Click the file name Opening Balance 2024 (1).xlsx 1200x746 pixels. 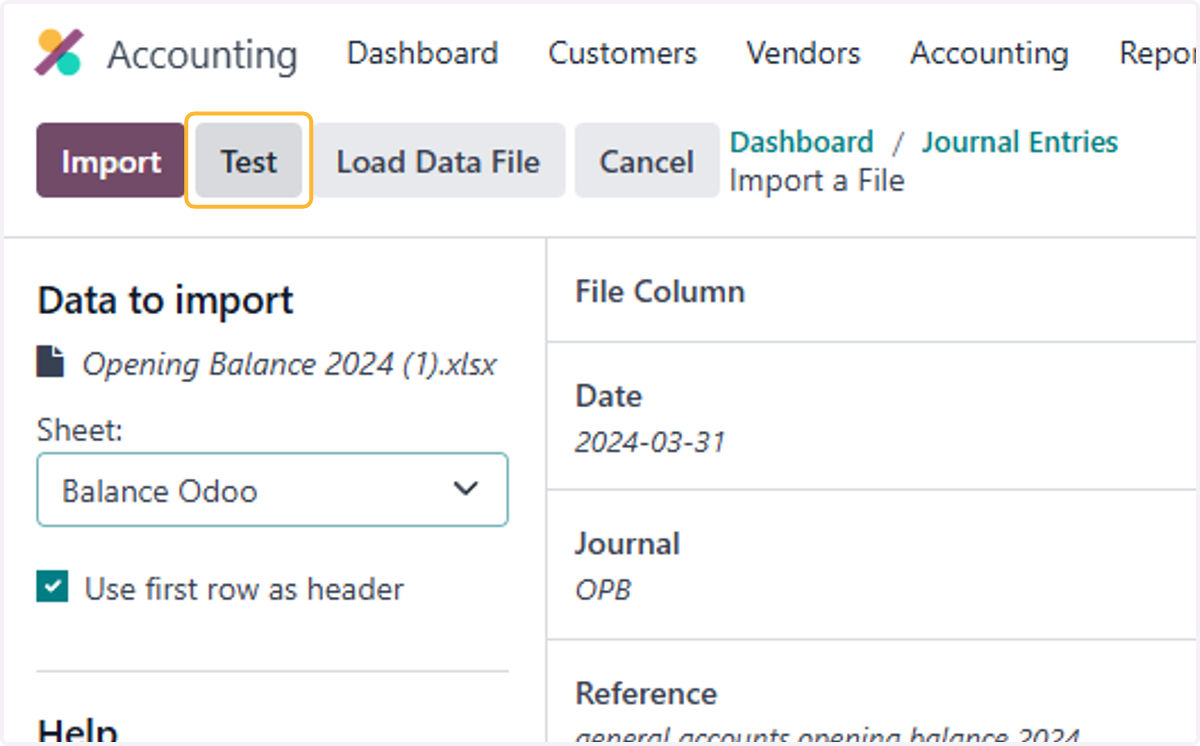coord(289,364)
